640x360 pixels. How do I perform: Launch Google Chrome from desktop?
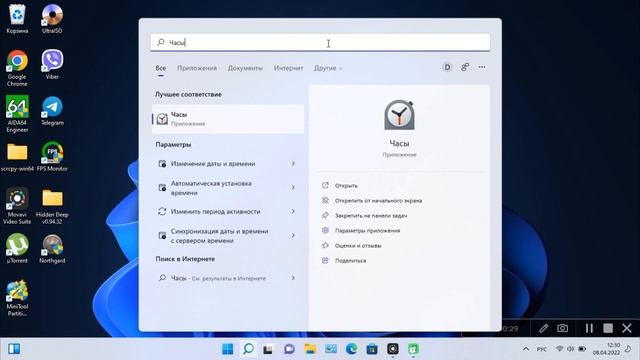pos(17,68)
